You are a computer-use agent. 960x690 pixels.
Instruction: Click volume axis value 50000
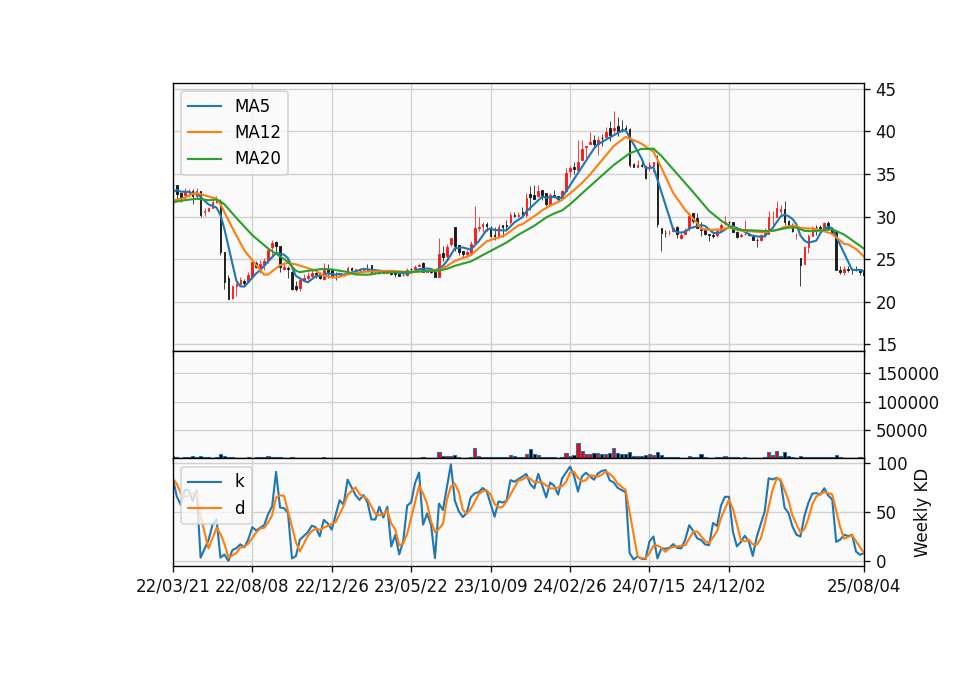pyautogui.click(x=902, y=431)
